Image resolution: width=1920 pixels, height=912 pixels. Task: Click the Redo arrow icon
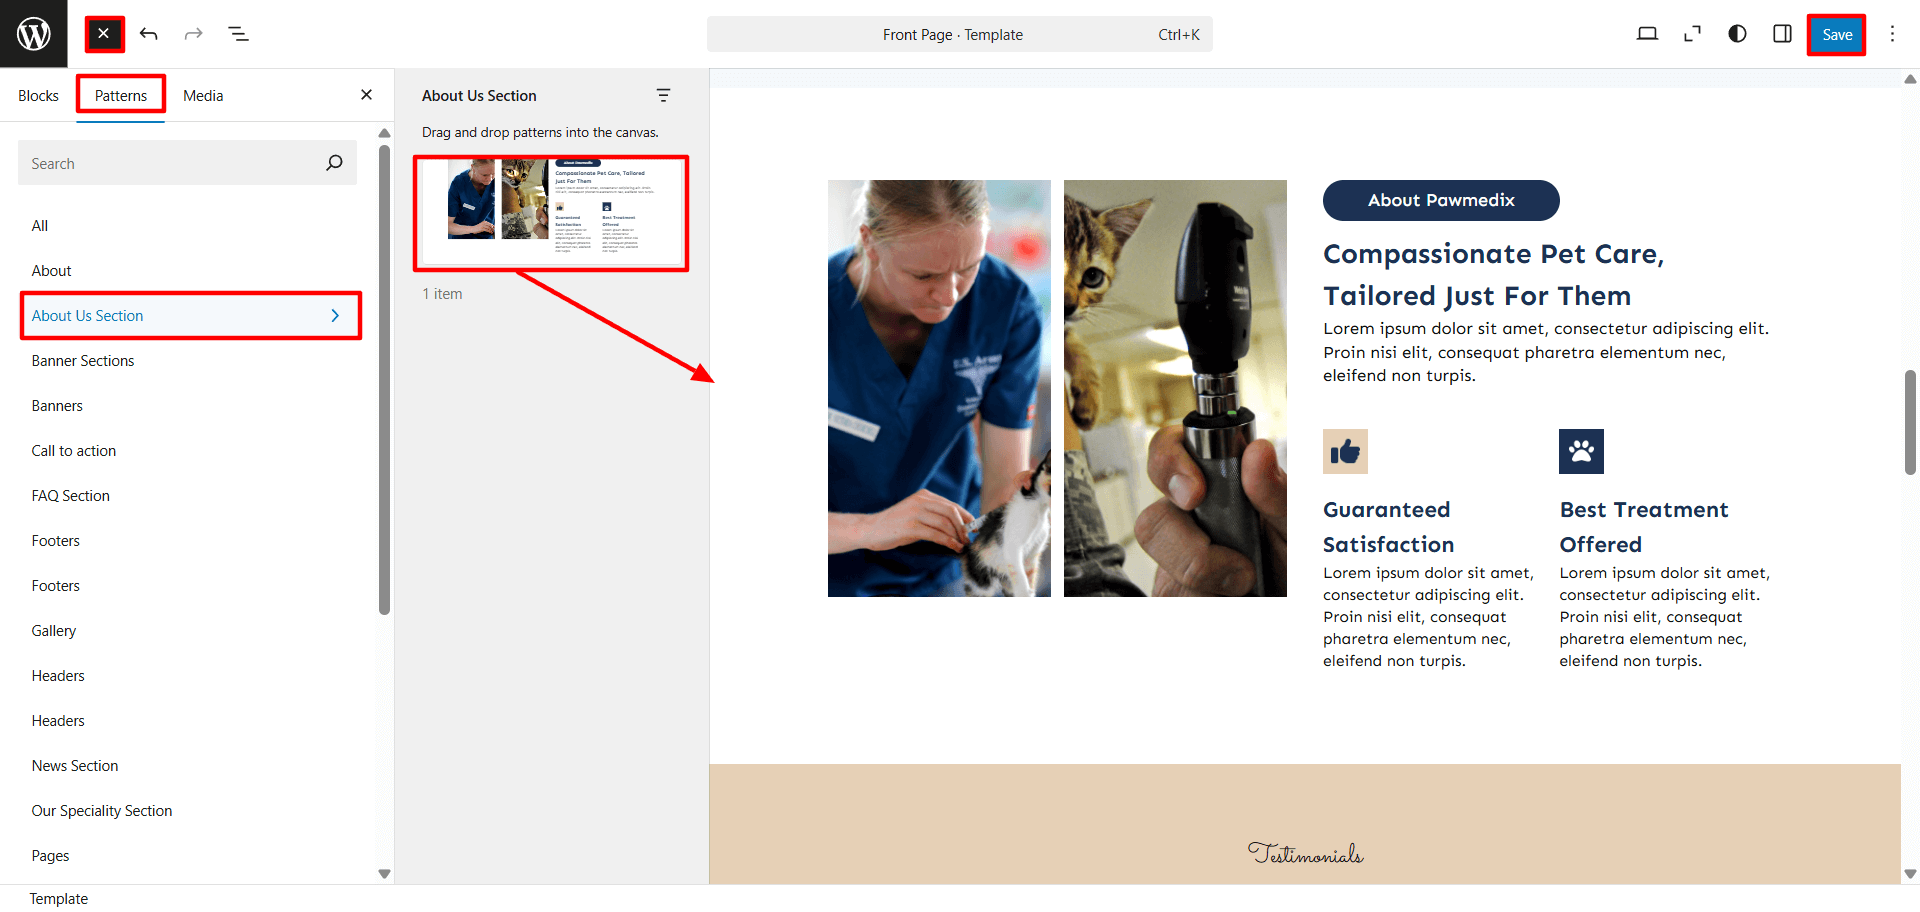click(x=193, y=34)
